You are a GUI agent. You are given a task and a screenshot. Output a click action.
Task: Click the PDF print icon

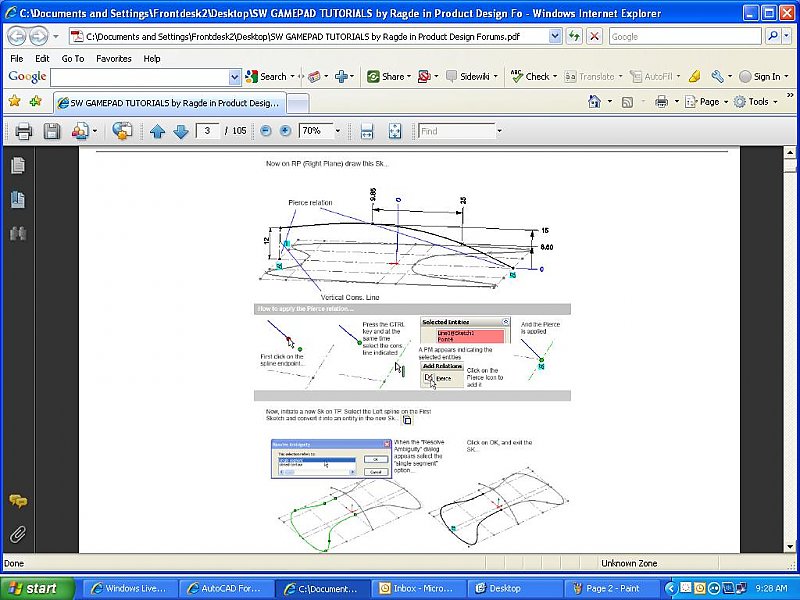24,131
